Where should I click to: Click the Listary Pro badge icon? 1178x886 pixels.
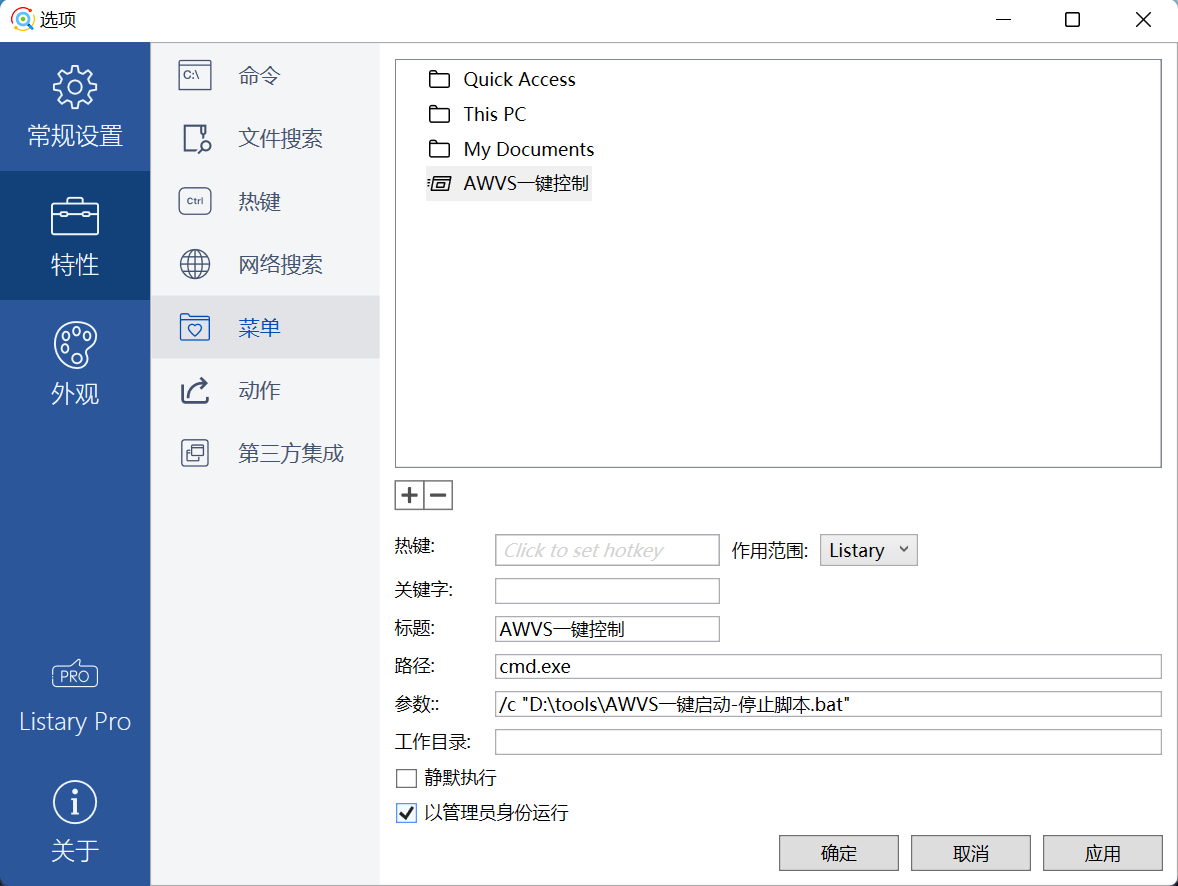point(74,675)
